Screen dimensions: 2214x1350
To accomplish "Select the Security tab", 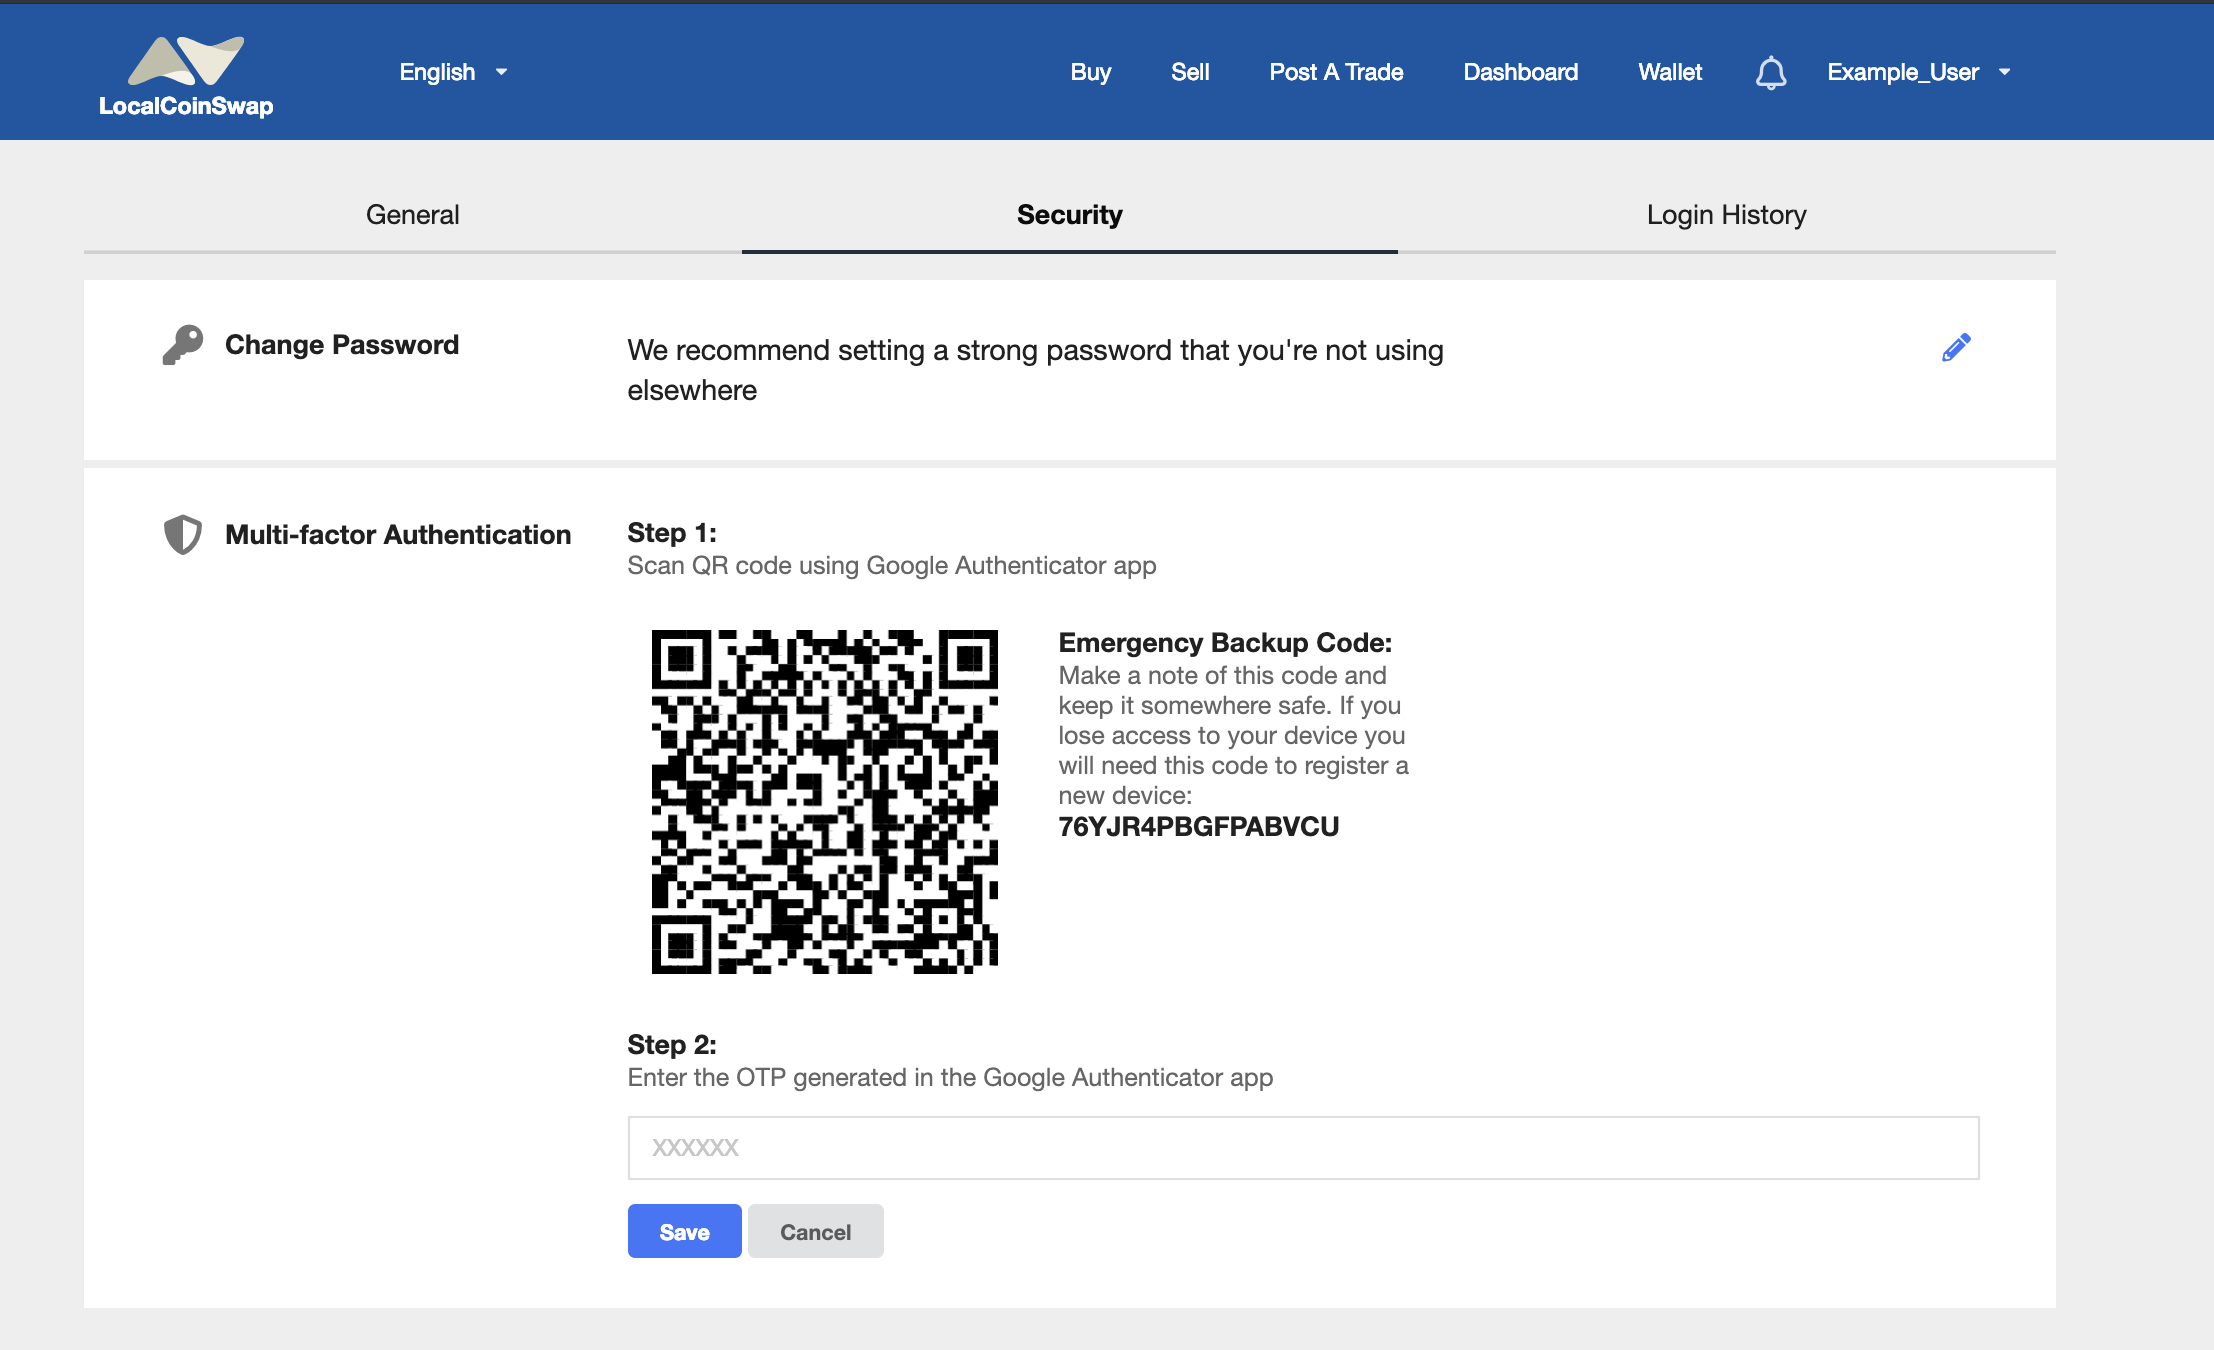I will tap(1069, 215).
